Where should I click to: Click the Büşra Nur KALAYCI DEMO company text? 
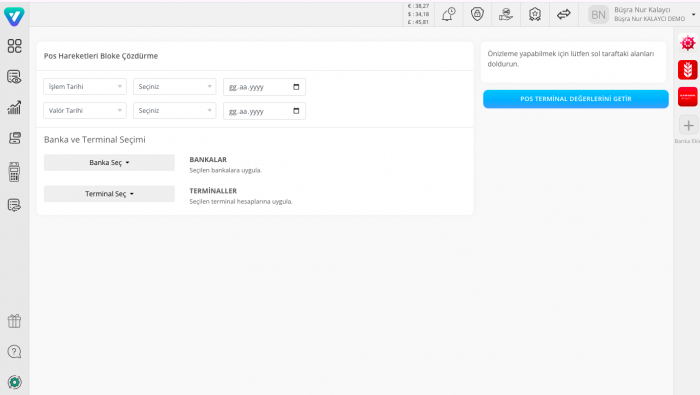[x=650, y=19]
